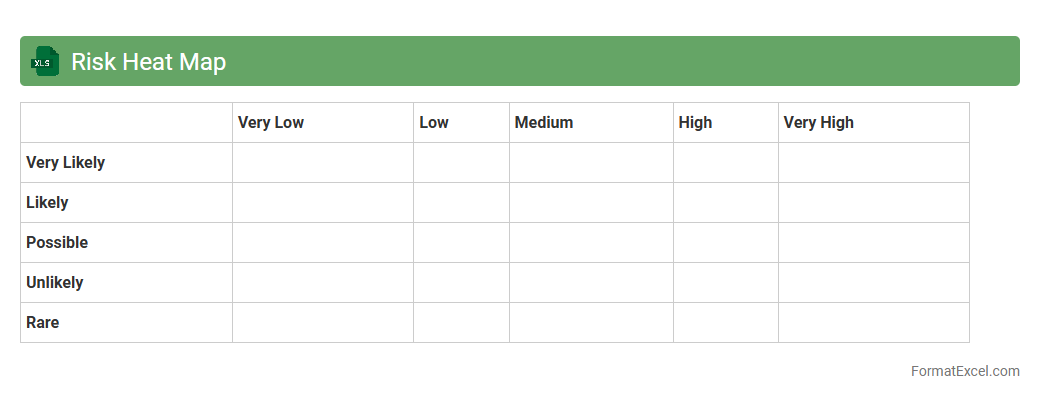
Task: Select the Rare / Very Low cell
Action: [x=322, y=323]
